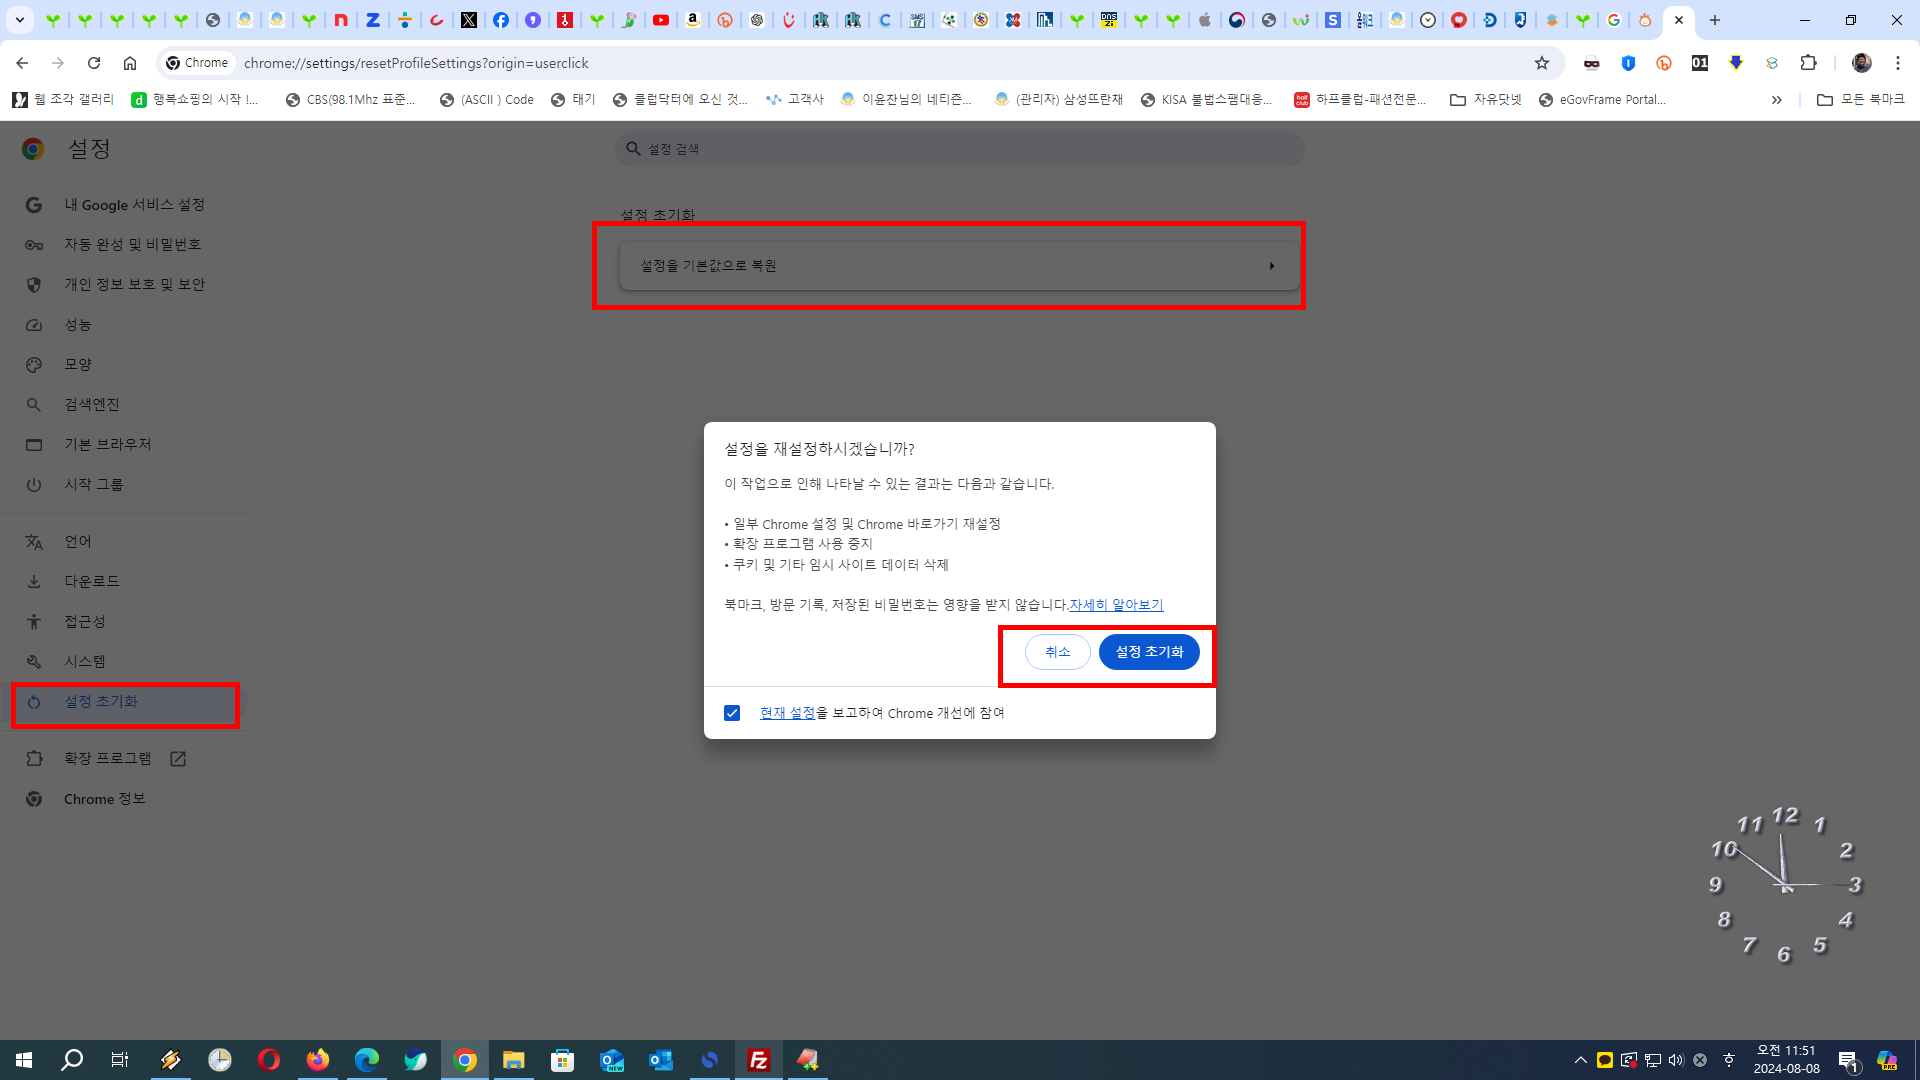
Task: Click the 시작 그룹 power icon
Action: pos(34,485)
